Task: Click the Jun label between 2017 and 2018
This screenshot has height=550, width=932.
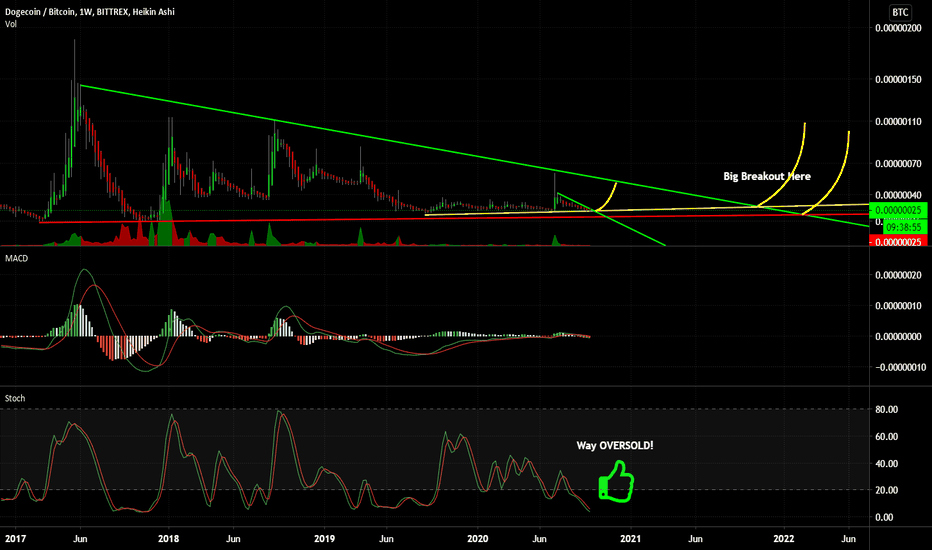Action: (x=80, y=539)
